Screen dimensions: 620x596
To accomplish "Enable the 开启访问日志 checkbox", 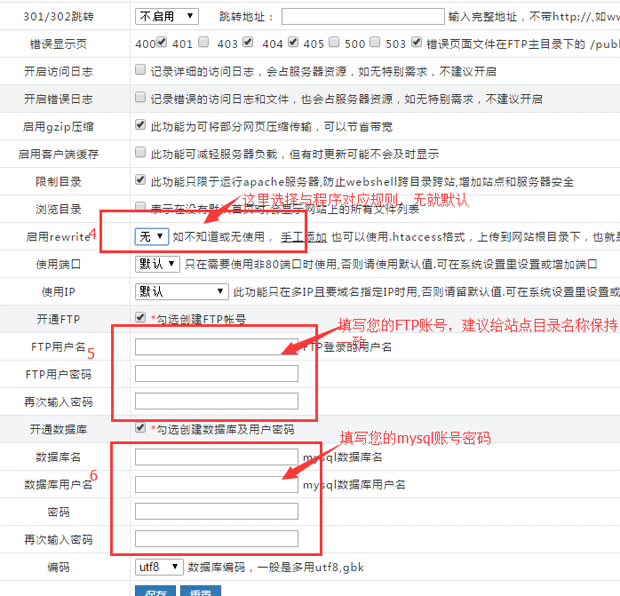I will click(x=141, y=72).
